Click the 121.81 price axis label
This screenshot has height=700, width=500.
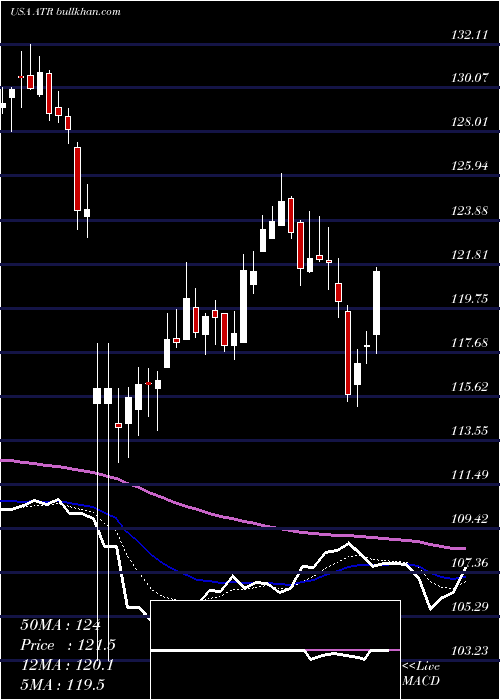[469, 255]
